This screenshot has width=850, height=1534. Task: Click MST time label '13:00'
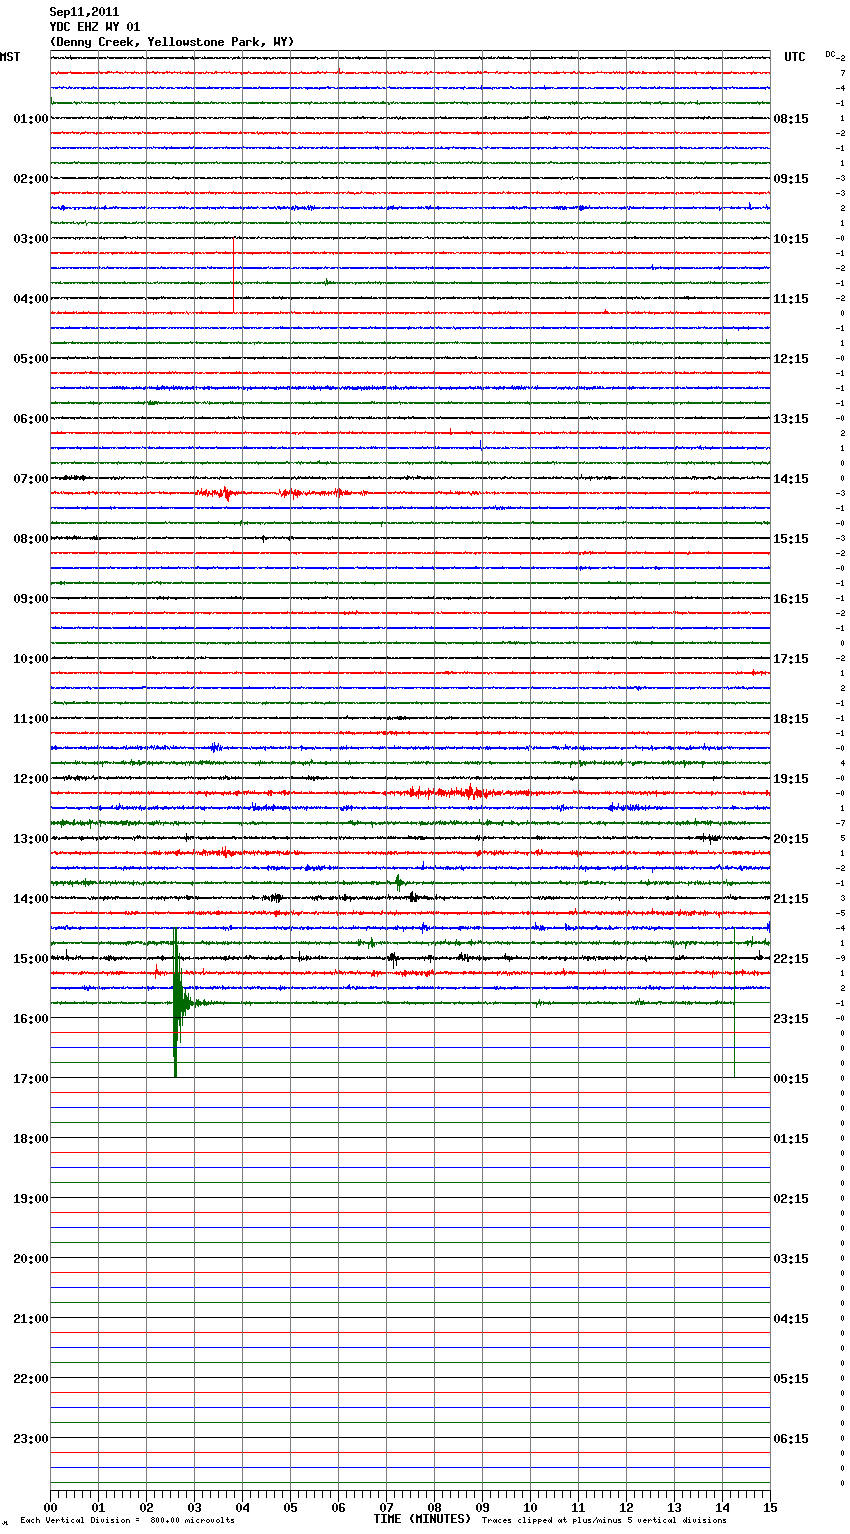click(30, 839)
